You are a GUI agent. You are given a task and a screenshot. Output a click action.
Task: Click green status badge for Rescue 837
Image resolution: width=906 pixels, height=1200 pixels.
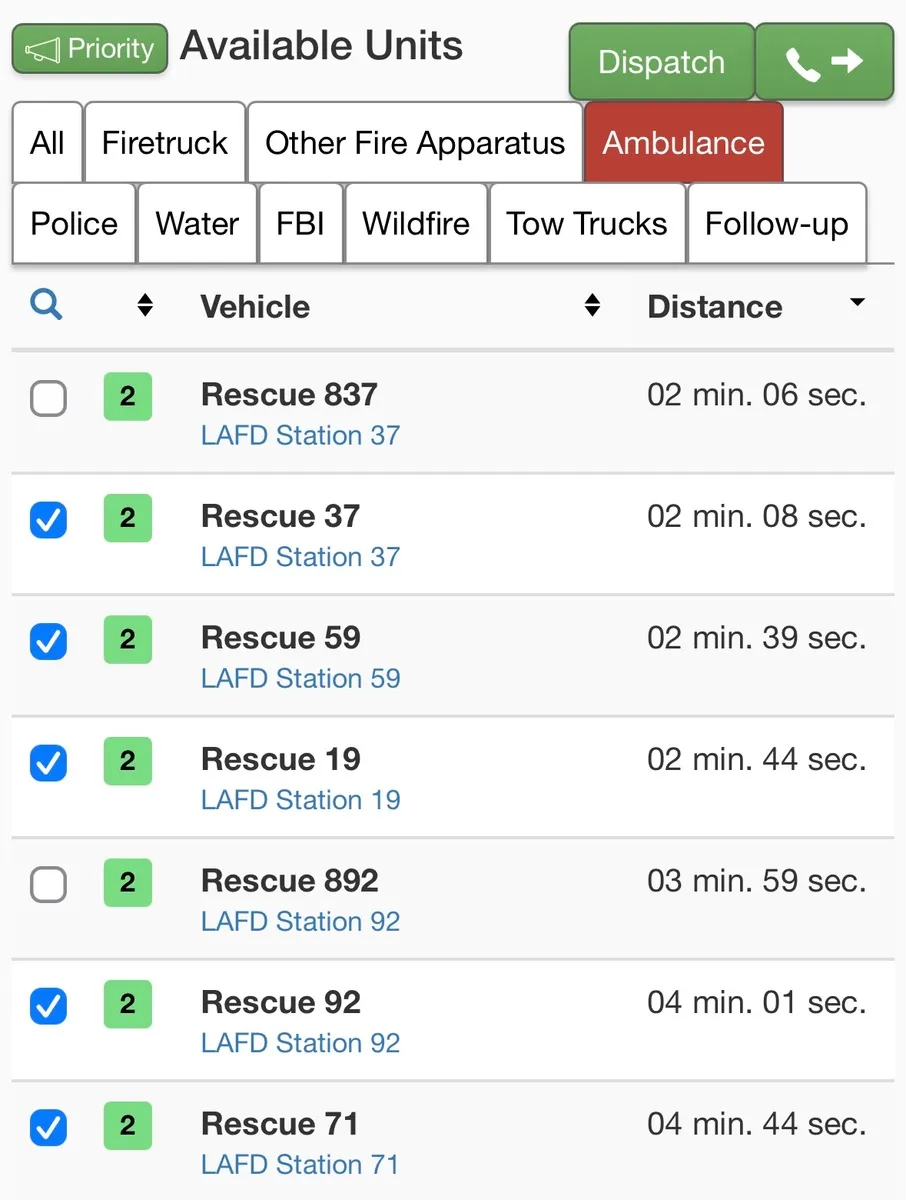pos(128,397)
